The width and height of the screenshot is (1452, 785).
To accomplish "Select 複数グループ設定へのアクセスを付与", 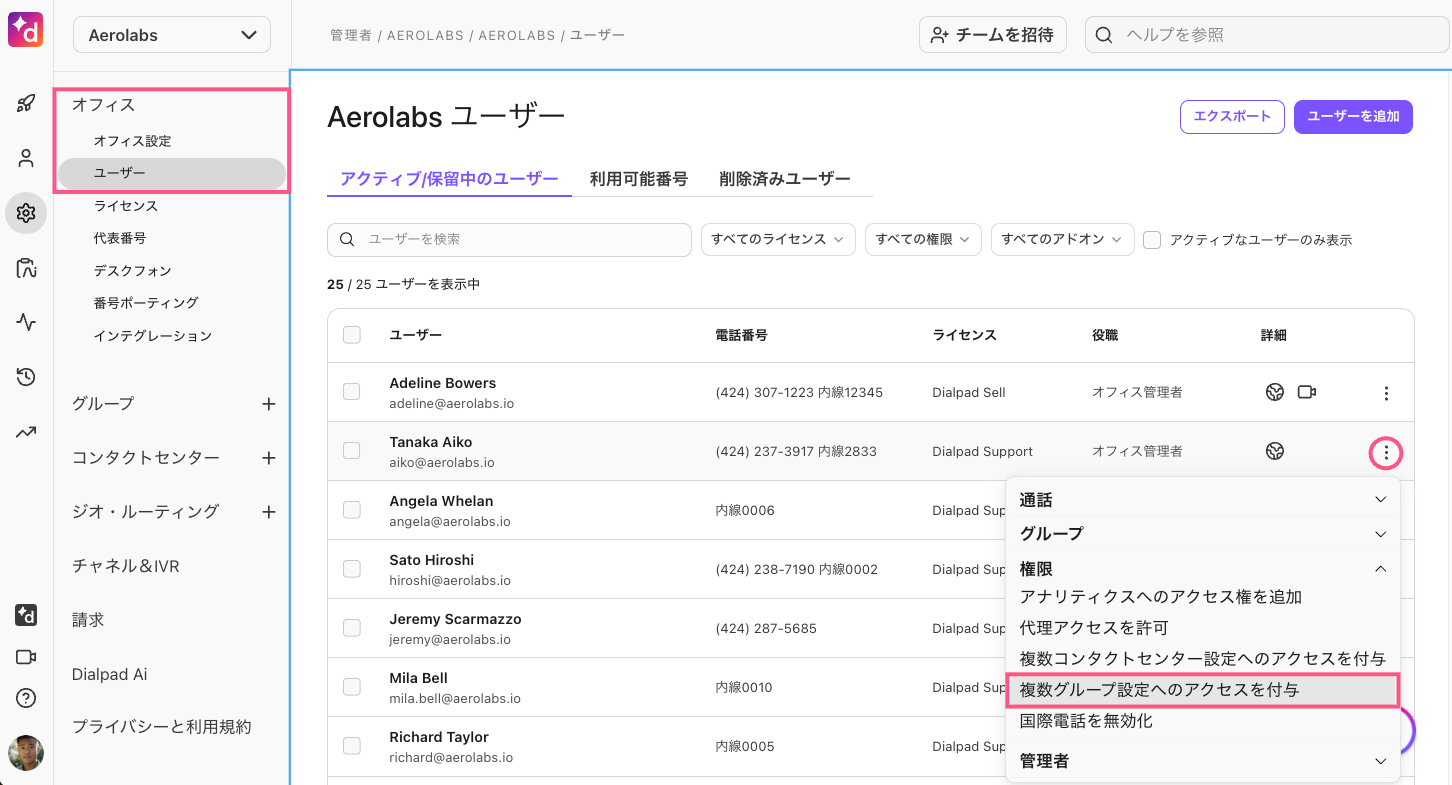I will 1203,690.
